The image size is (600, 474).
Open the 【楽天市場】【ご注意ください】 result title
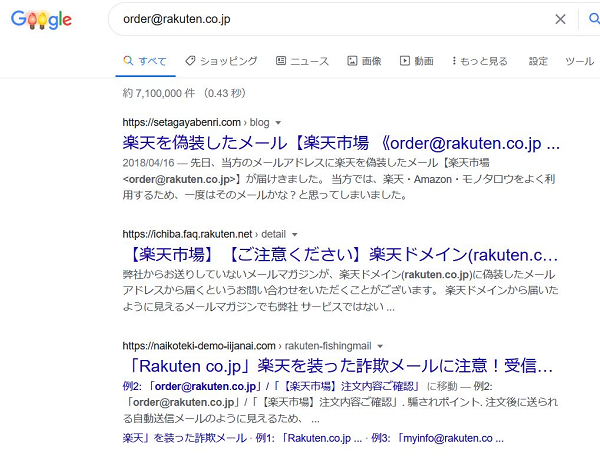coord(341,255)
